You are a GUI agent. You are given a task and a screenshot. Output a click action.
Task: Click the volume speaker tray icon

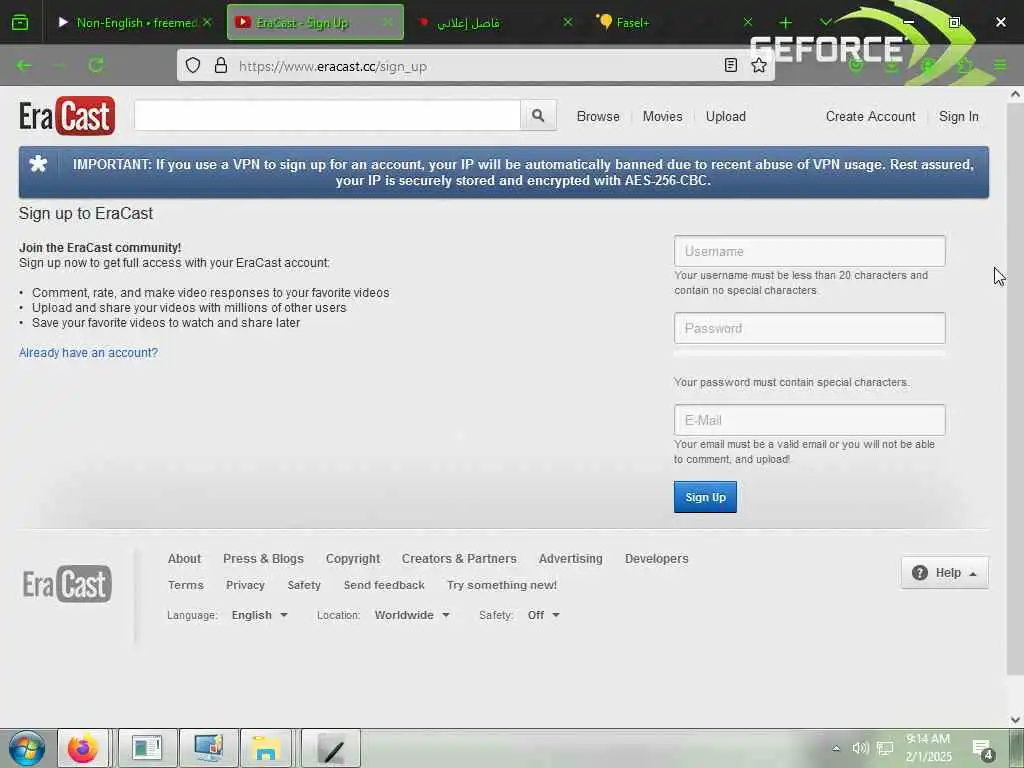pyautogui.click(x=860, y=748)
